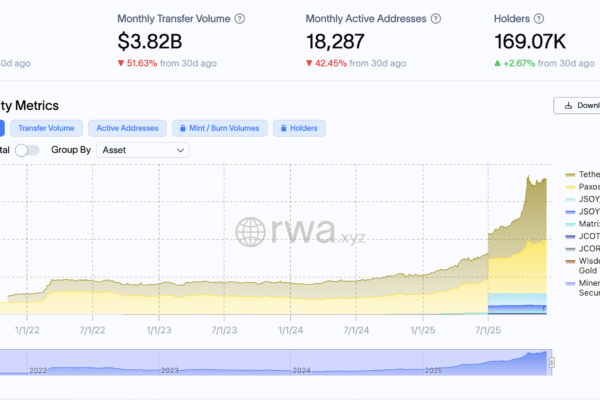Click the Monthly Transfer Volume help icon
The width and height of the screenshot is (600, 400).
click(x=239, y=19)
